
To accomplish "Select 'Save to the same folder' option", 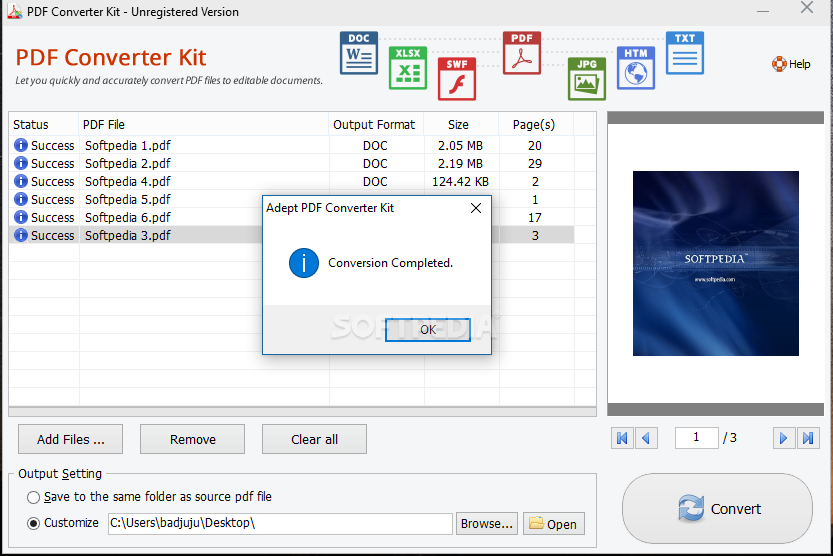I will point(33,497).
